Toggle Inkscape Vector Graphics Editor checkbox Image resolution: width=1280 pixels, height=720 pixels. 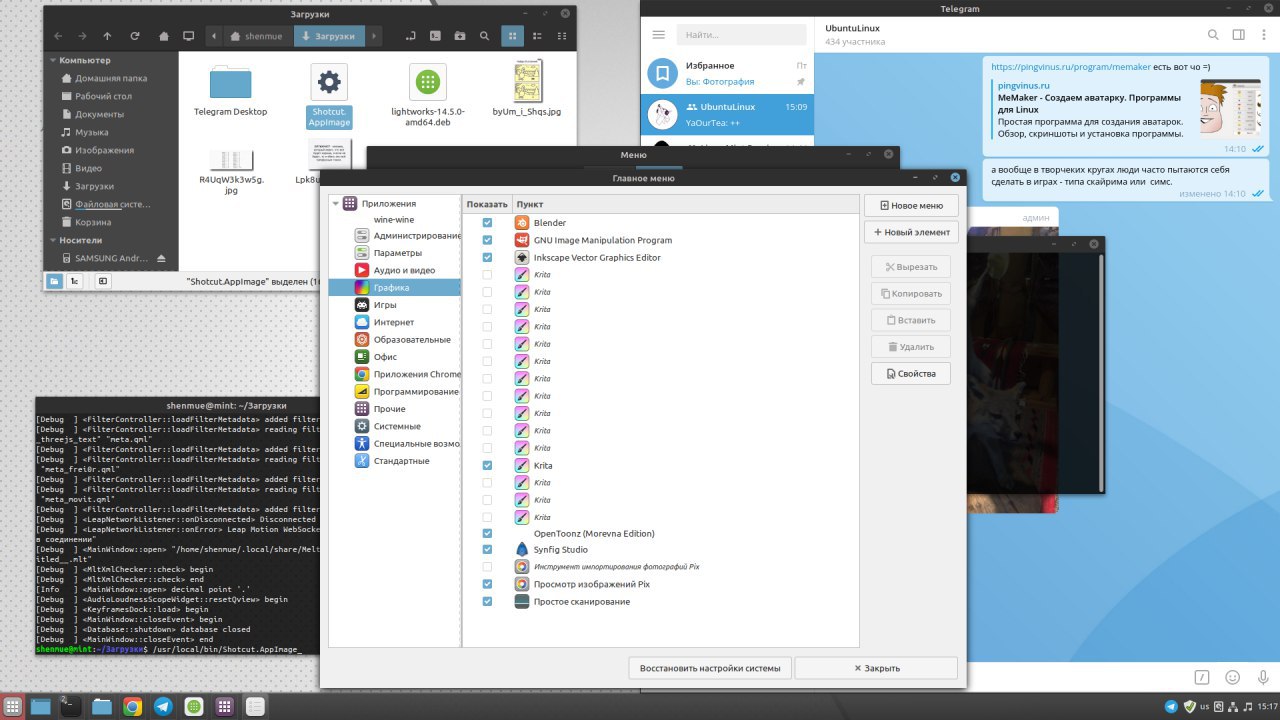(x=487, y=257)
